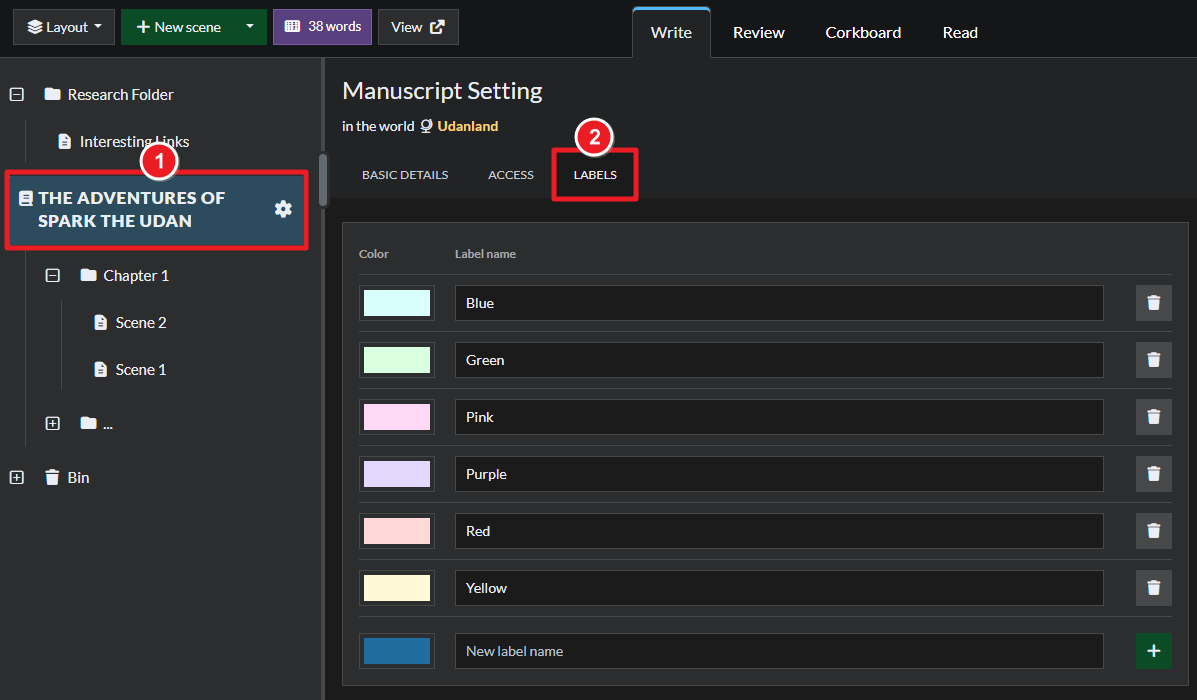
Task: Collapse the Research Folder tree
Action: (x=17, y=95)
